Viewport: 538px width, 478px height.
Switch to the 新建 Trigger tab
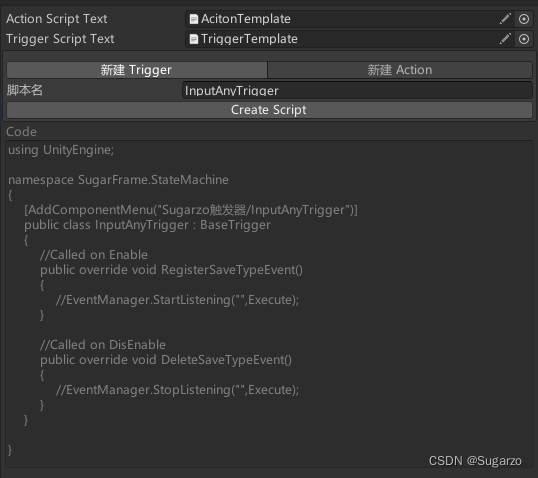137,70
